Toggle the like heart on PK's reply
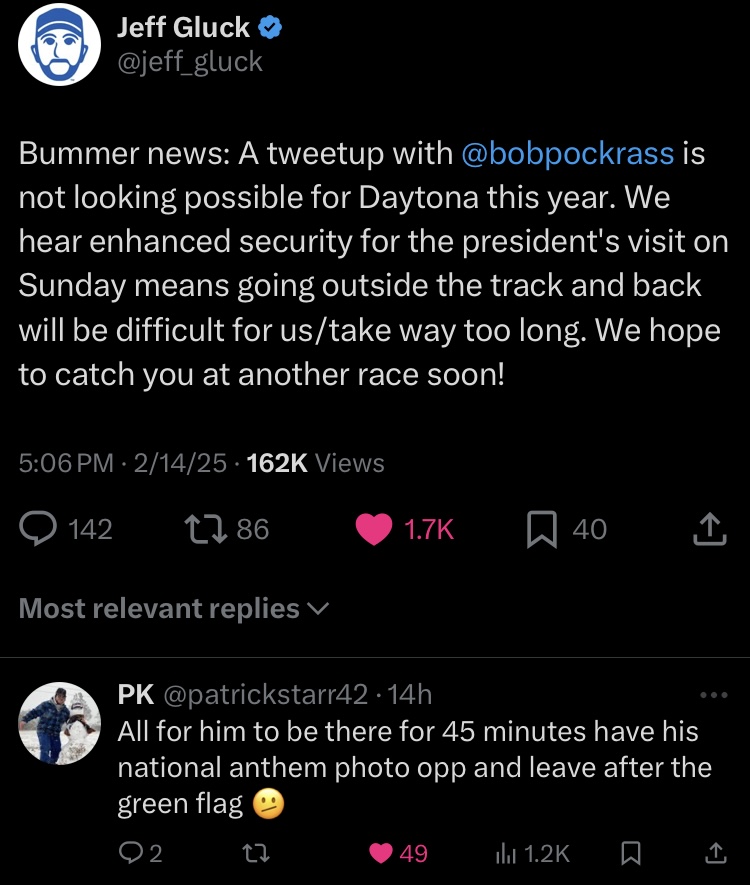750x885 pixels. point(380,853)
